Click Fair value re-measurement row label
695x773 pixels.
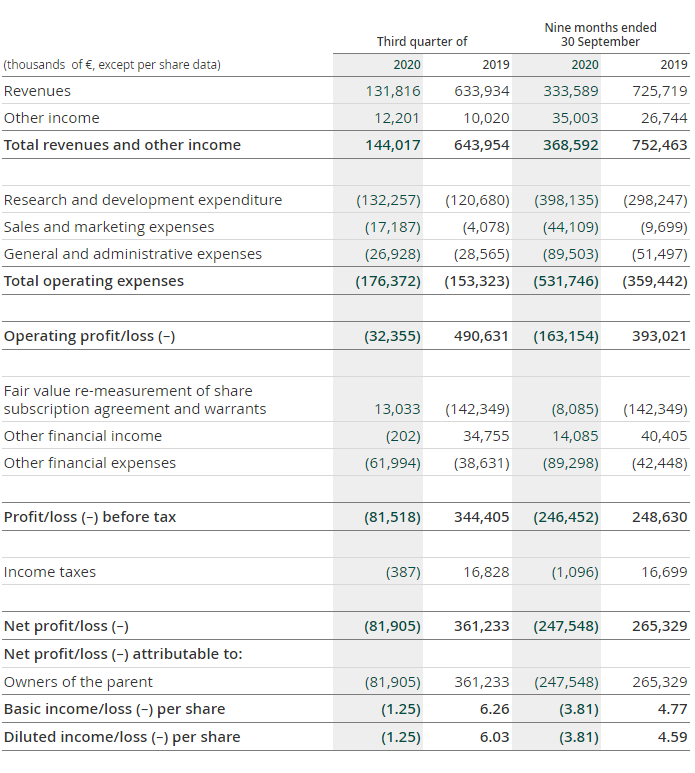[135, 400]
